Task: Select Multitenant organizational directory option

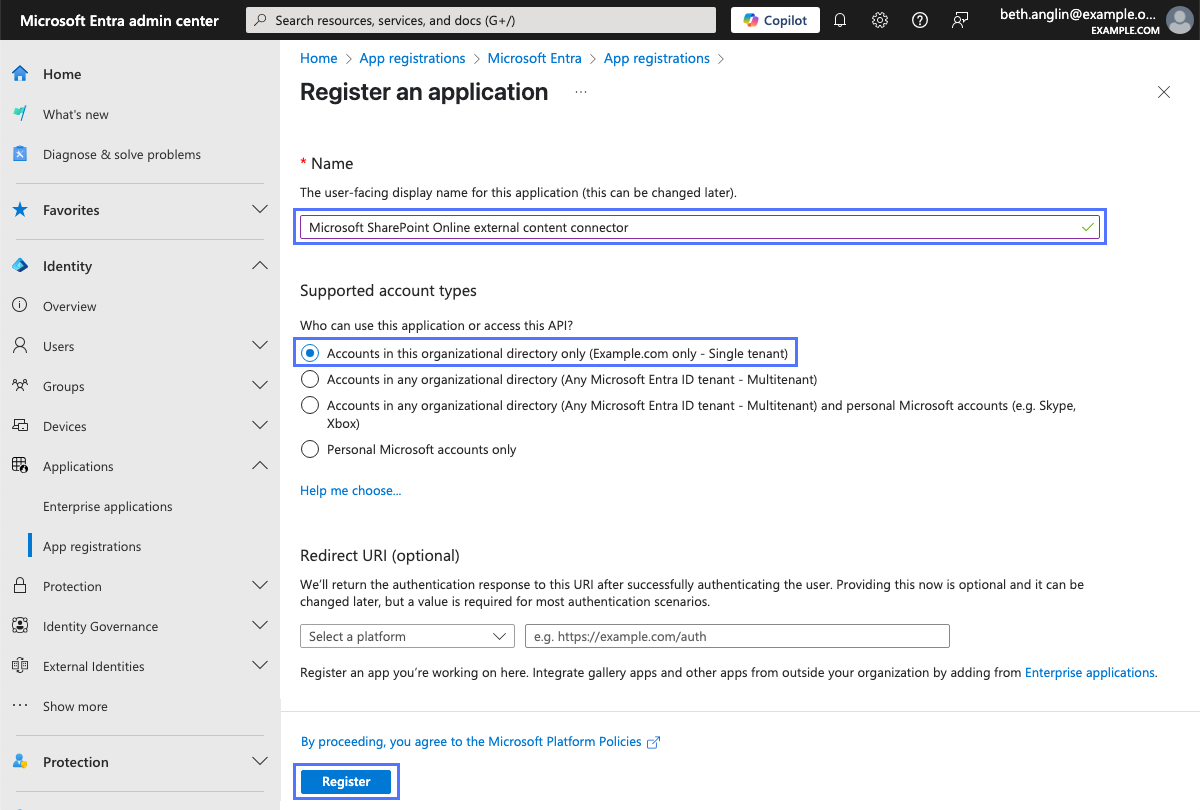Action: [310, 379]
